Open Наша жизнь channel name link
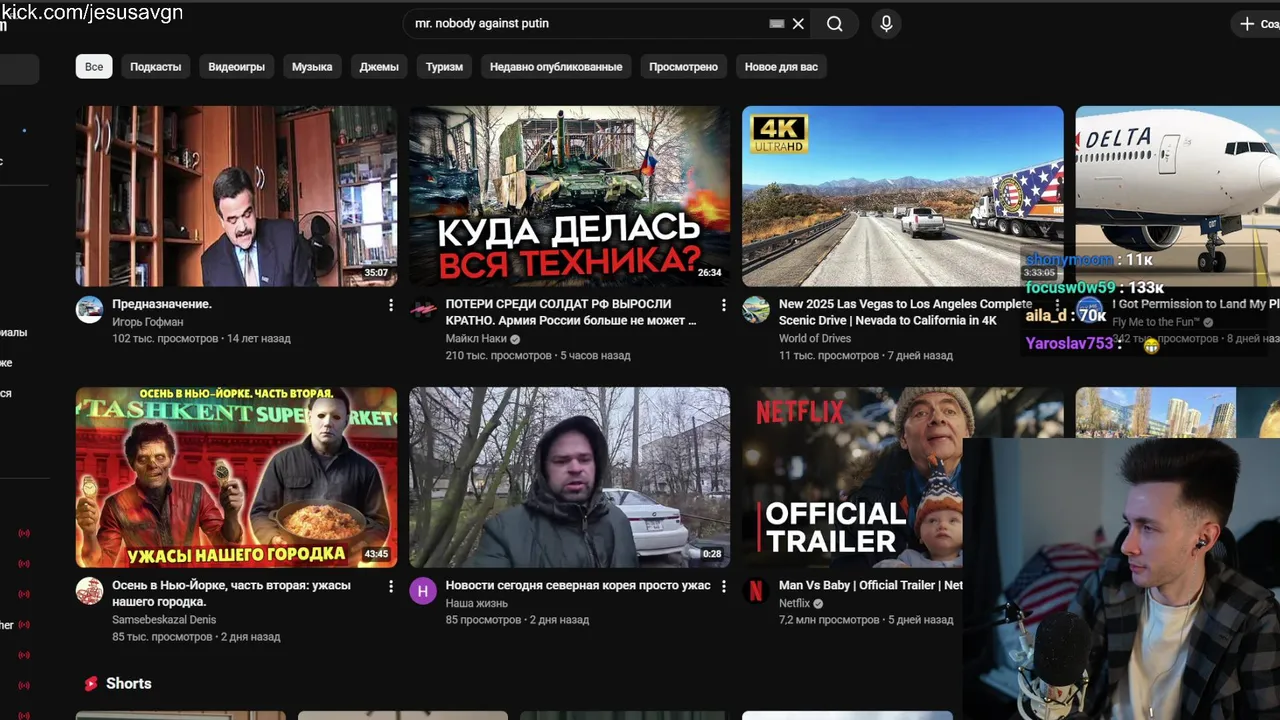Viewport: 1280px width, 720px height. pyautogui.click(x=477, y=603)
